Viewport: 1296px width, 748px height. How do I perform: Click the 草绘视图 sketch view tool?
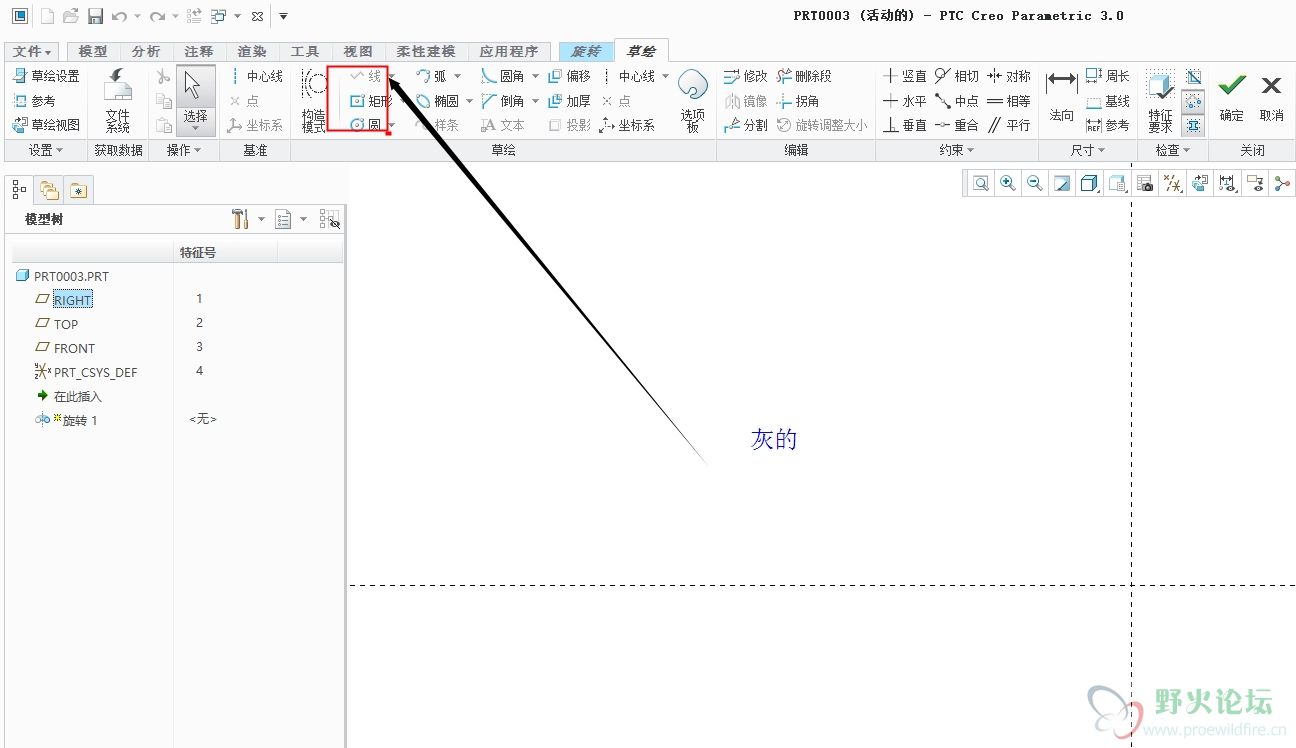click(x=46, y=125)
